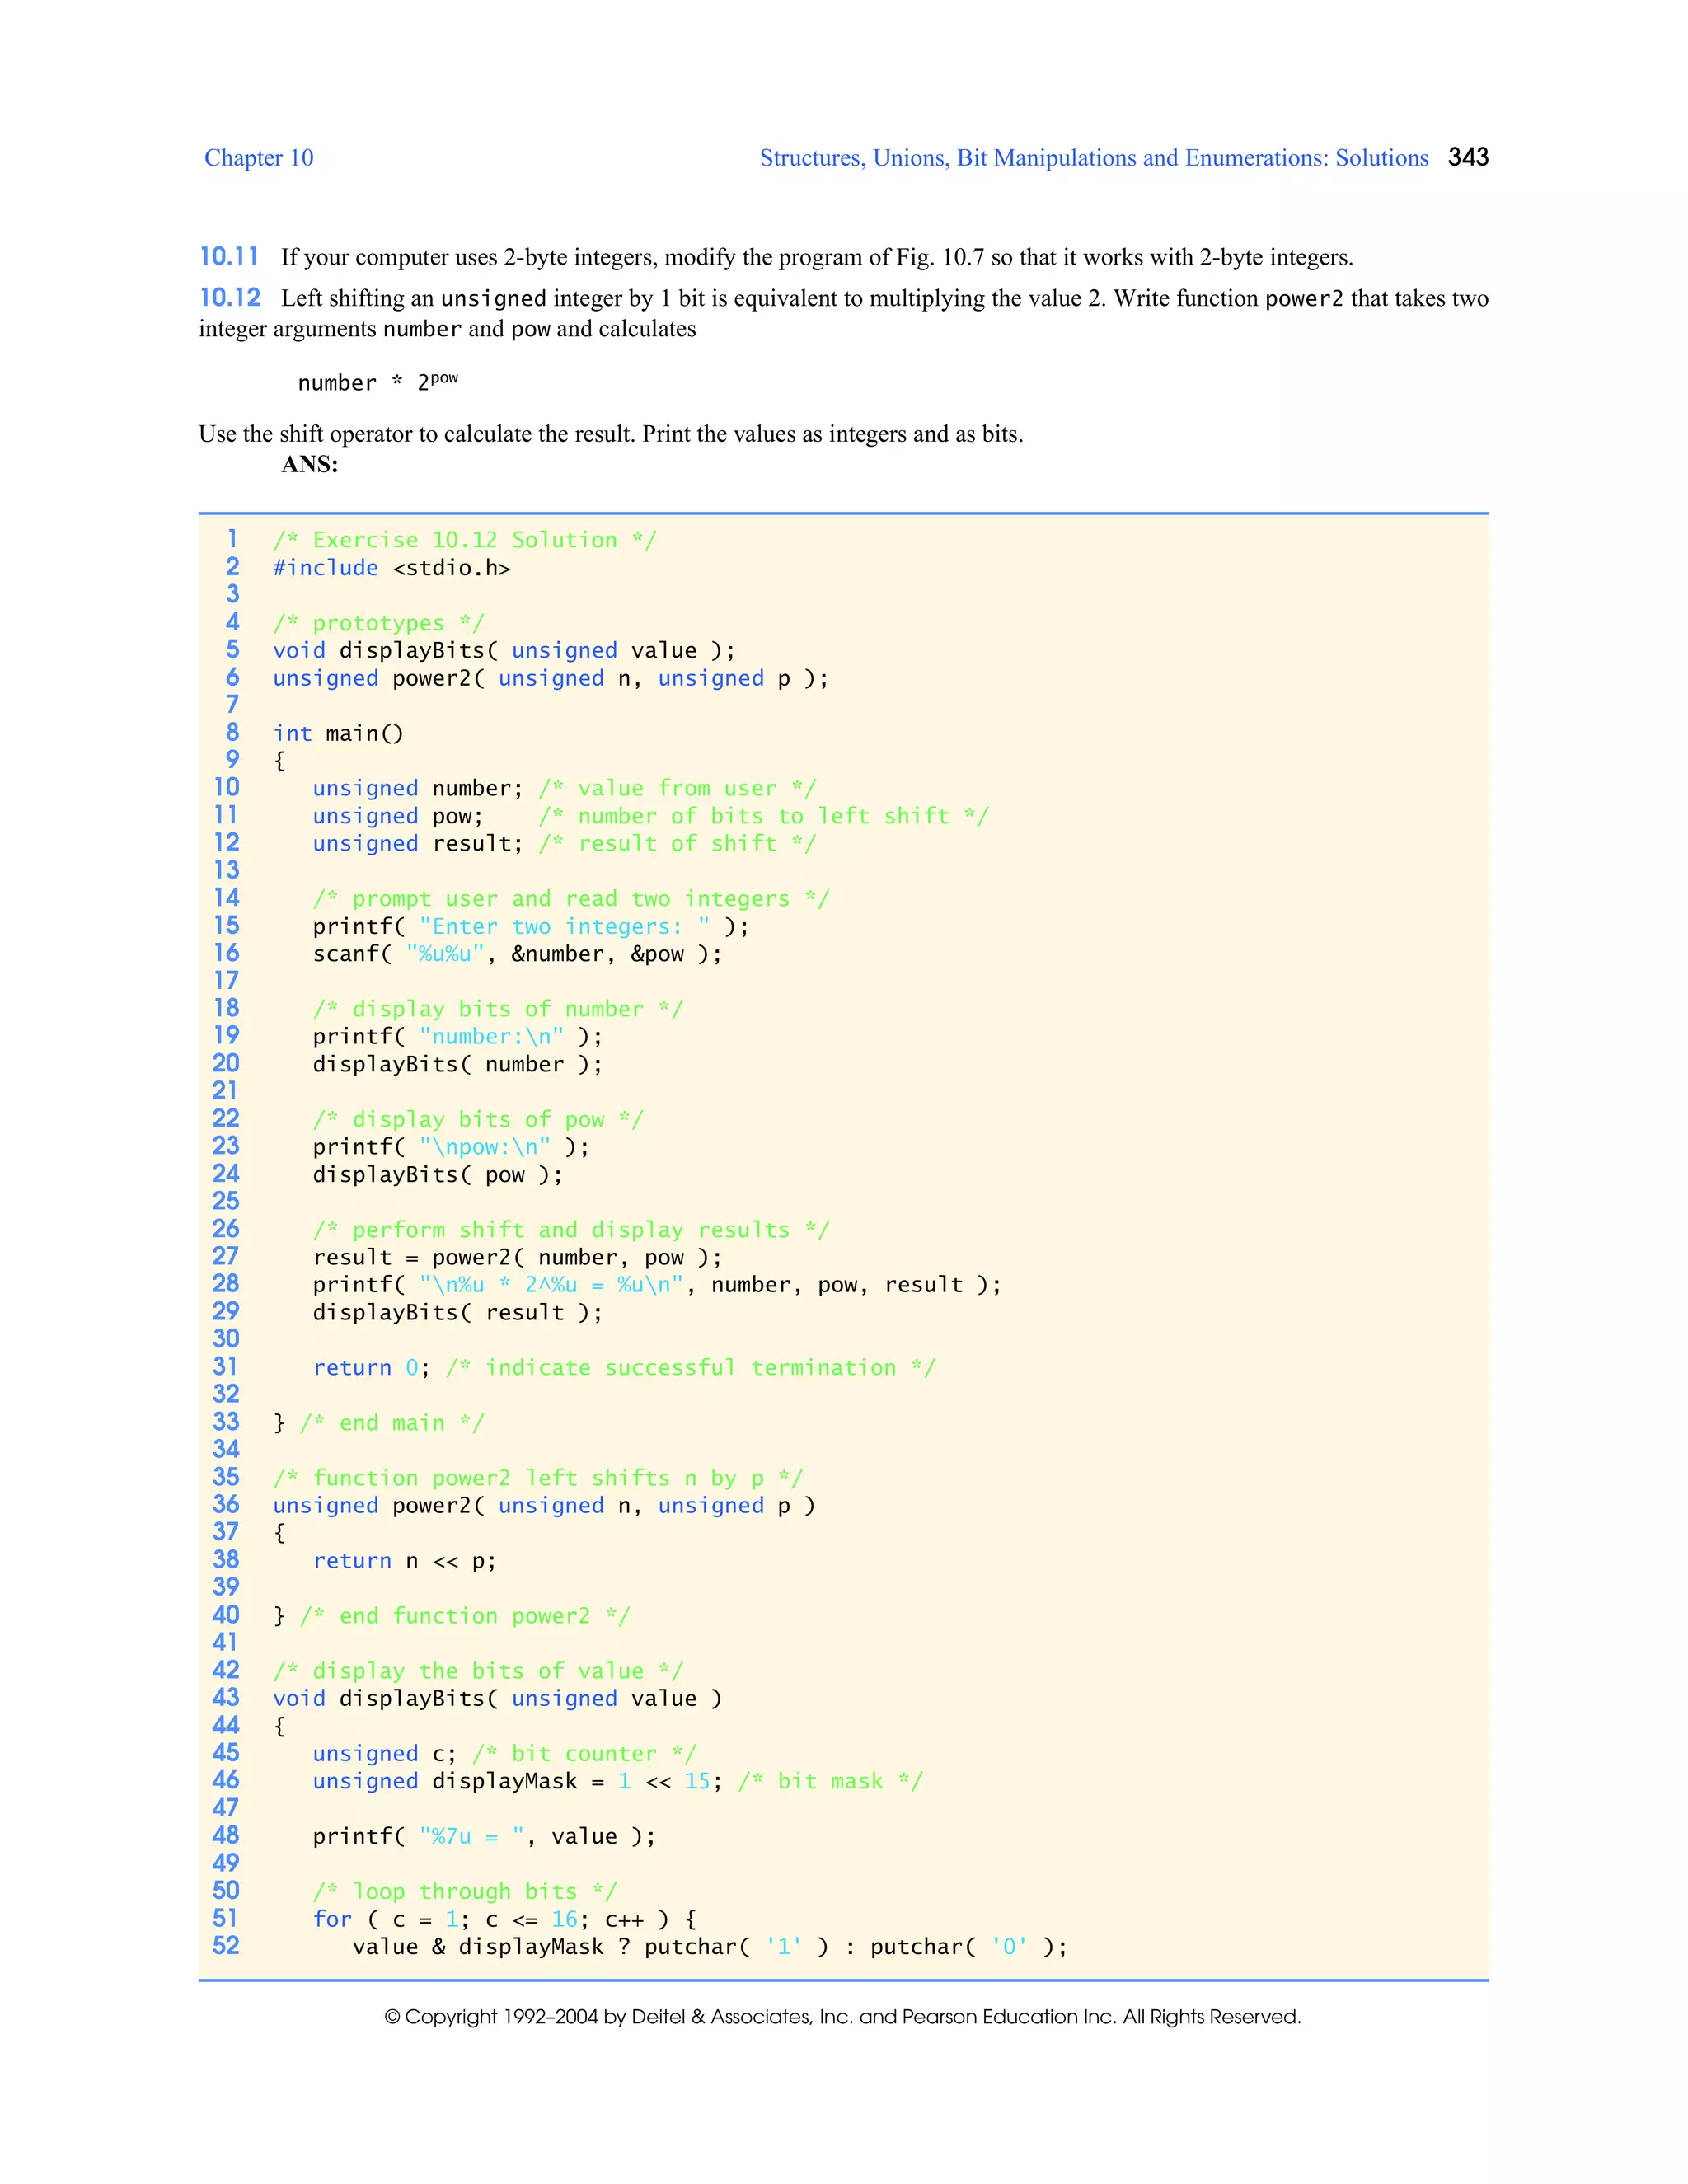
Task: Click the formula 'number * 2pow'
Action: 378,381
